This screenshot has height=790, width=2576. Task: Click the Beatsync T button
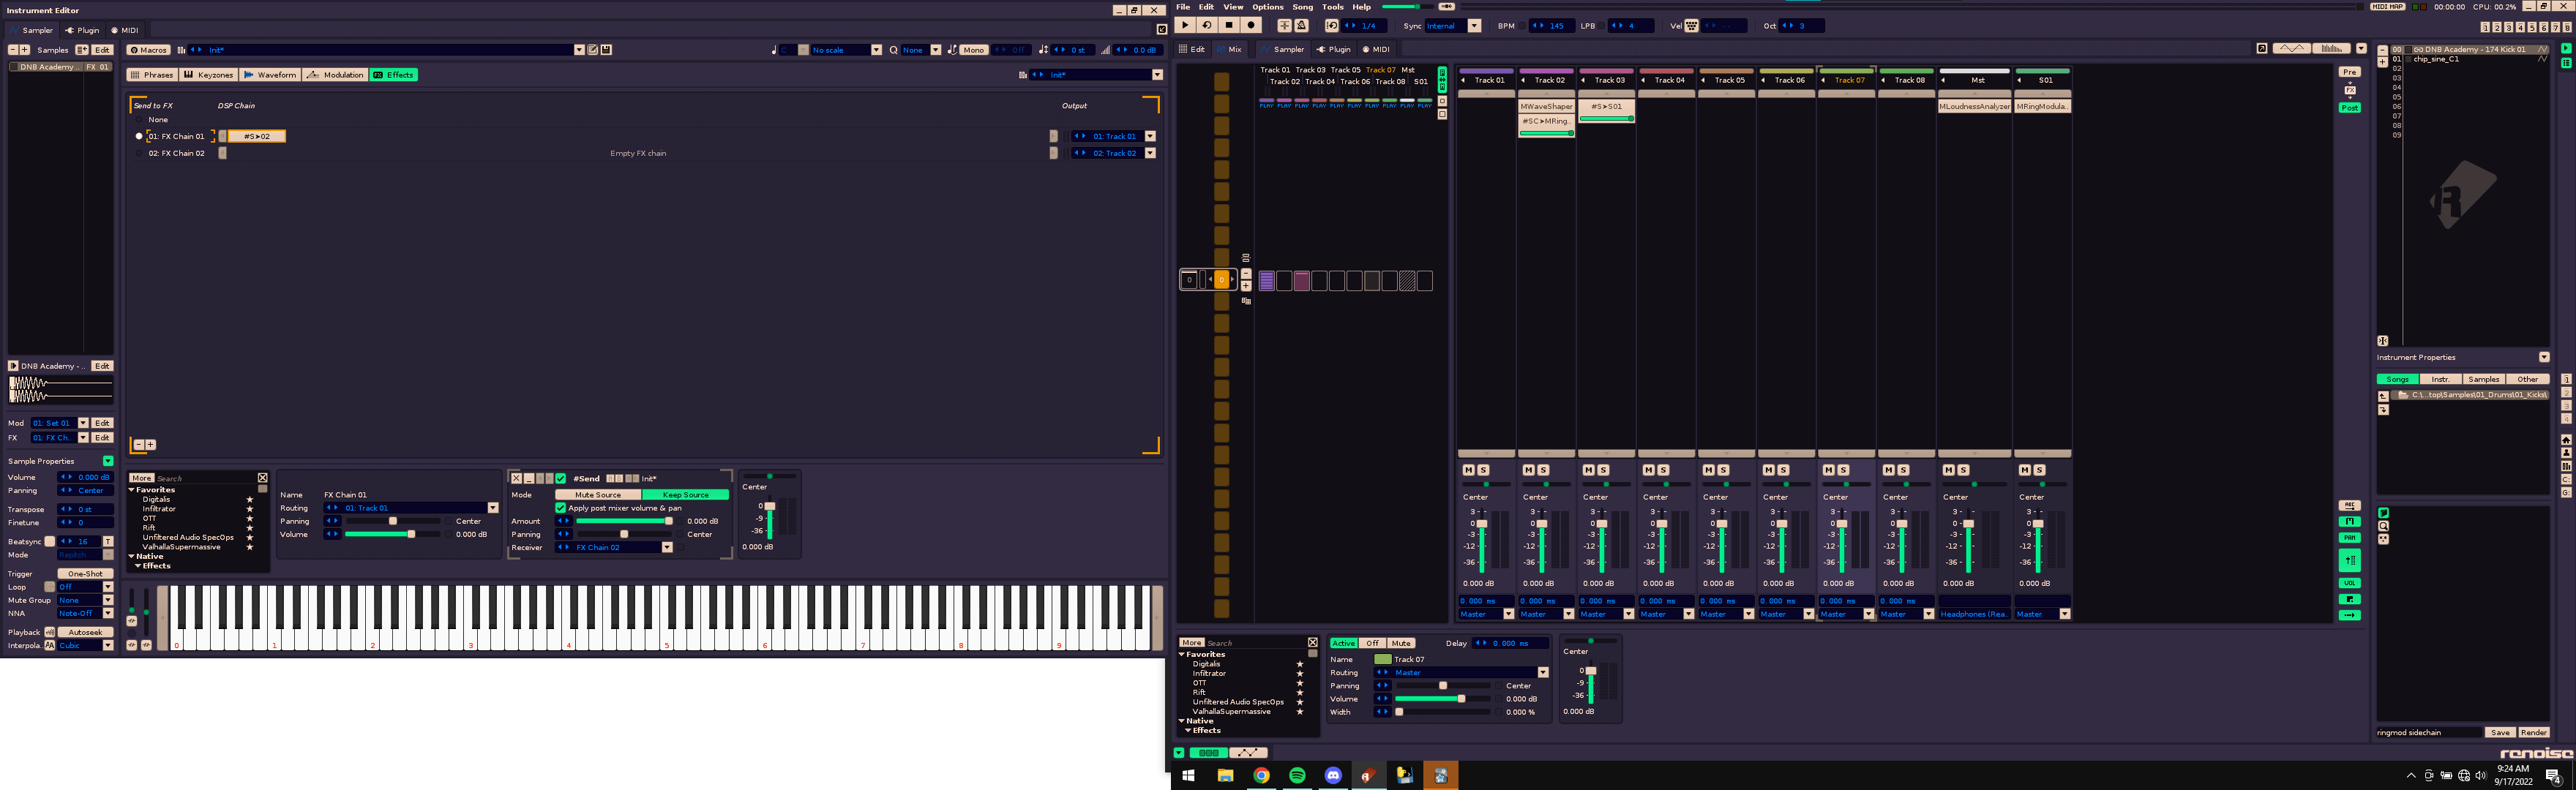pyautogui.click(x=108, y=542)
